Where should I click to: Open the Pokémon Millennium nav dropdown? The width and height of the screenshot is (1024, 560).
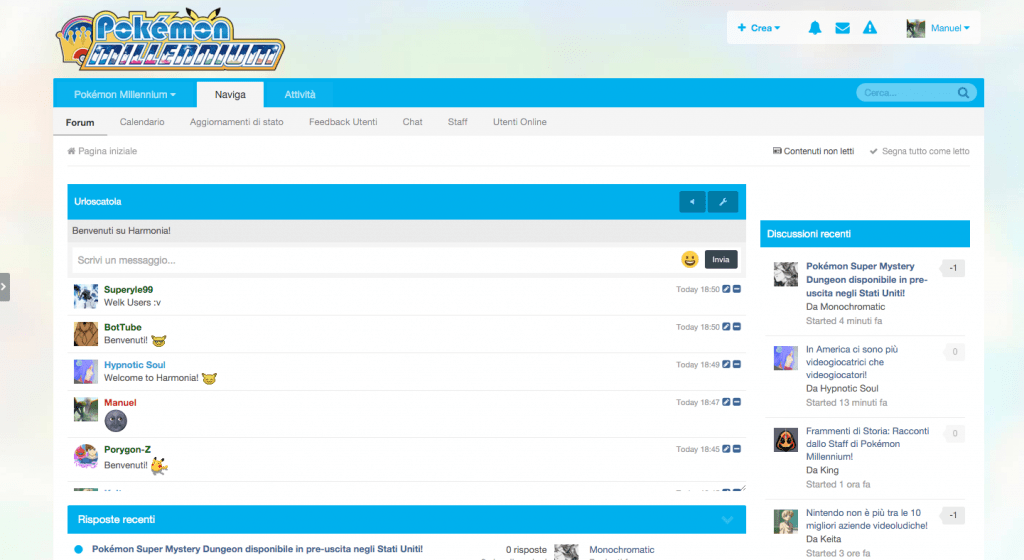click(x=125, y=95)
